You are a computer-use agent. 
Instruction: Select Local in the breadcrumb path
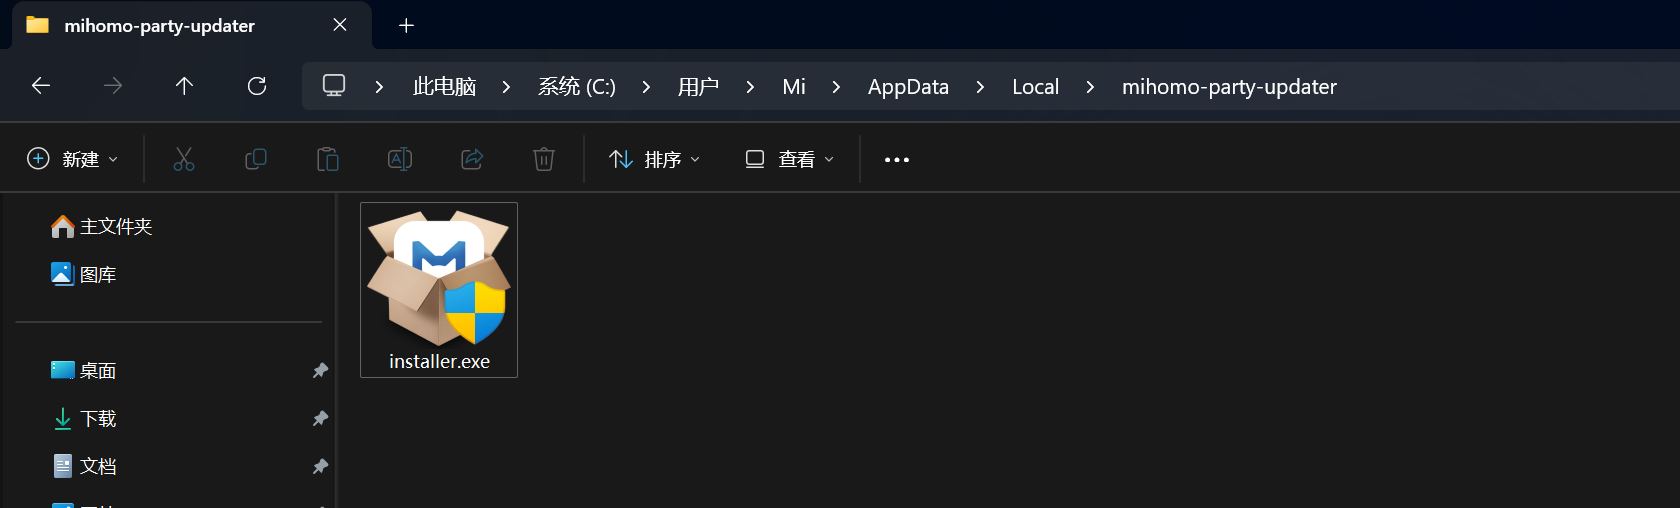1035,87
